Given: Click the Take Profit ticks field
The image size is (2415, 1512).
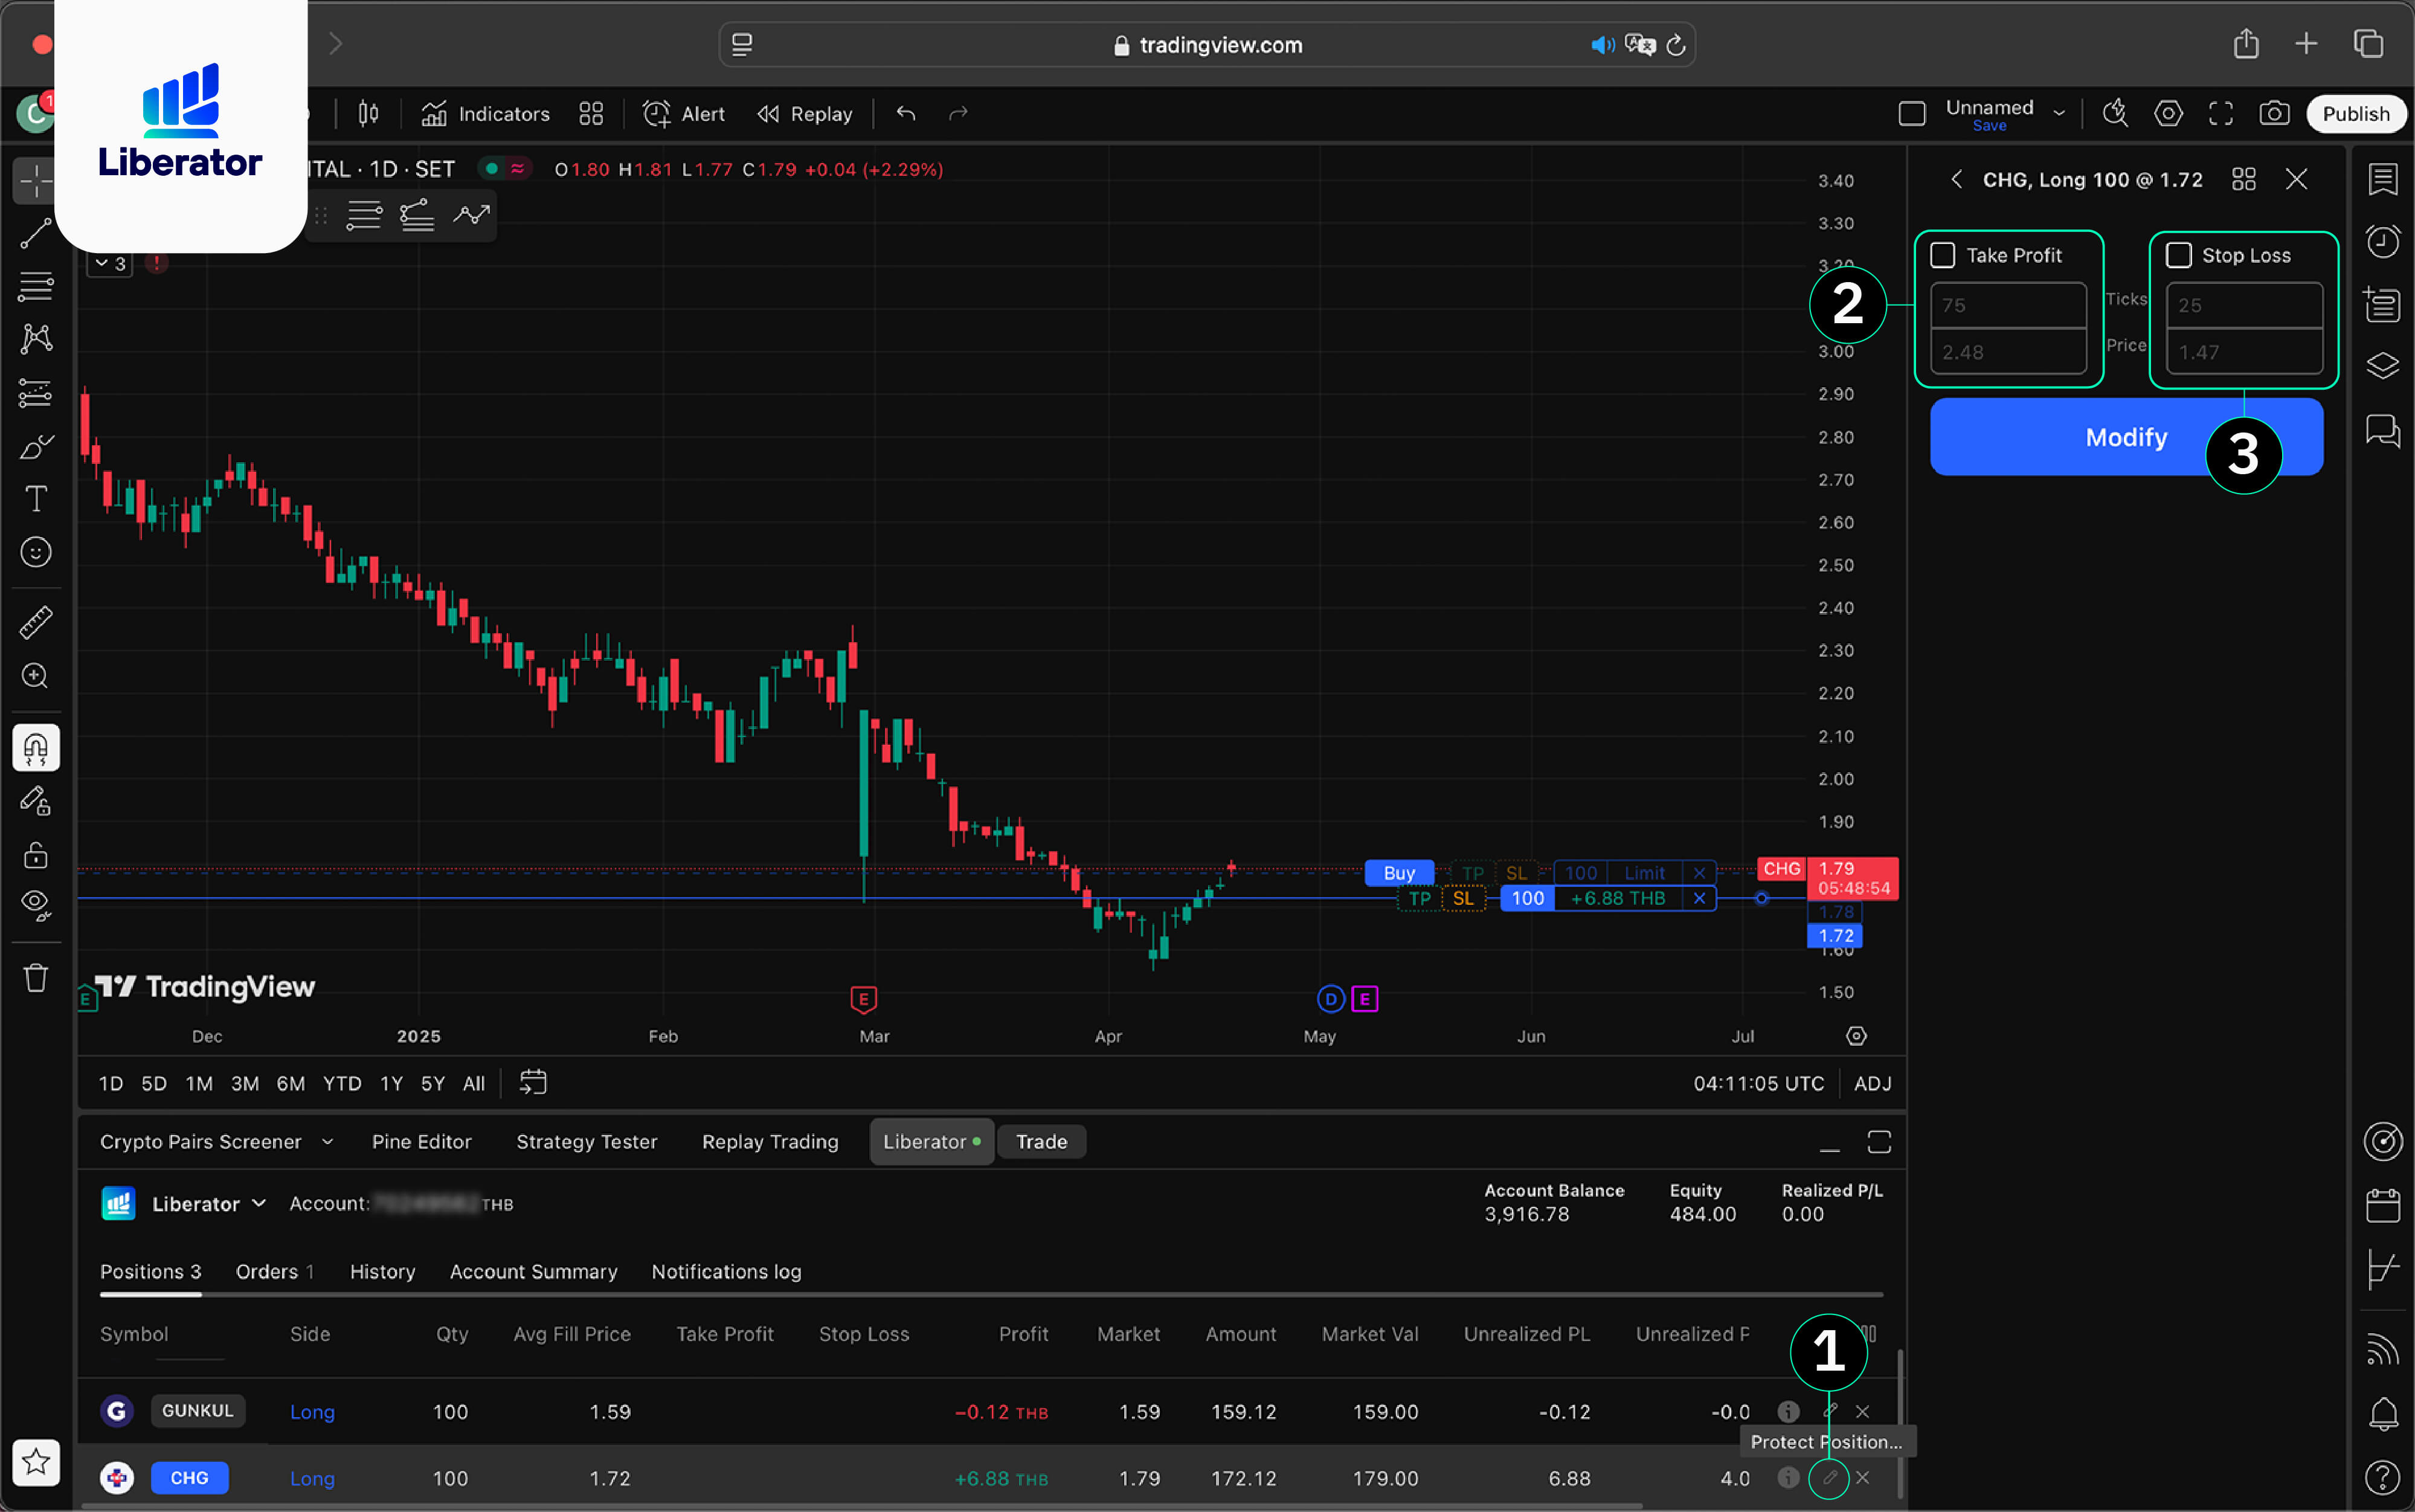Looking at the screenshot, I should tap(2008, 305).
